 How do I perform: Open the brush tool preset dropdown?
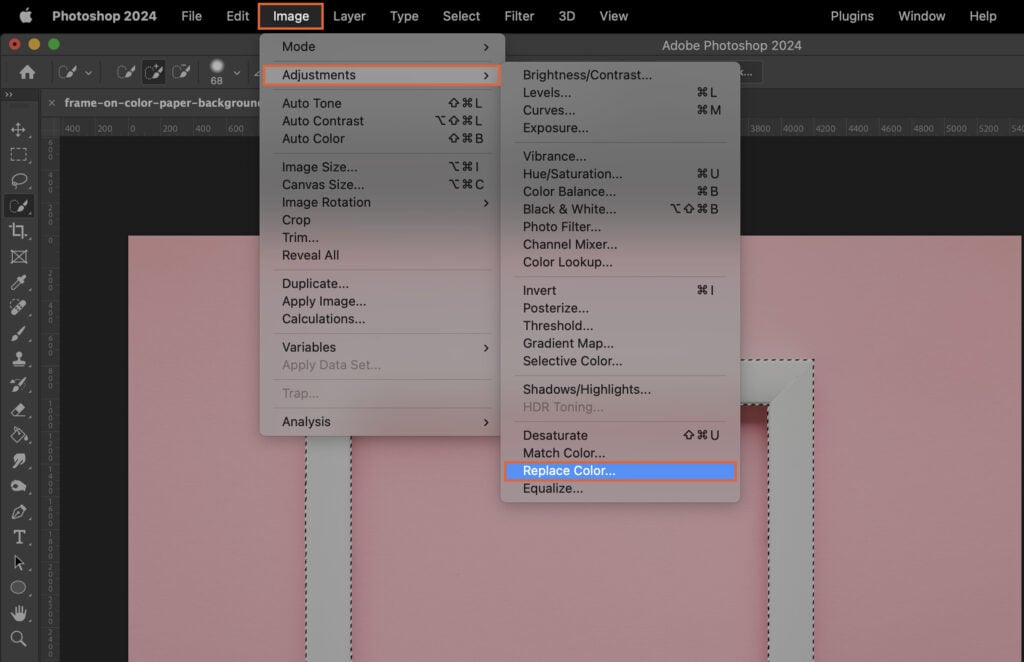tap(88, 72)
